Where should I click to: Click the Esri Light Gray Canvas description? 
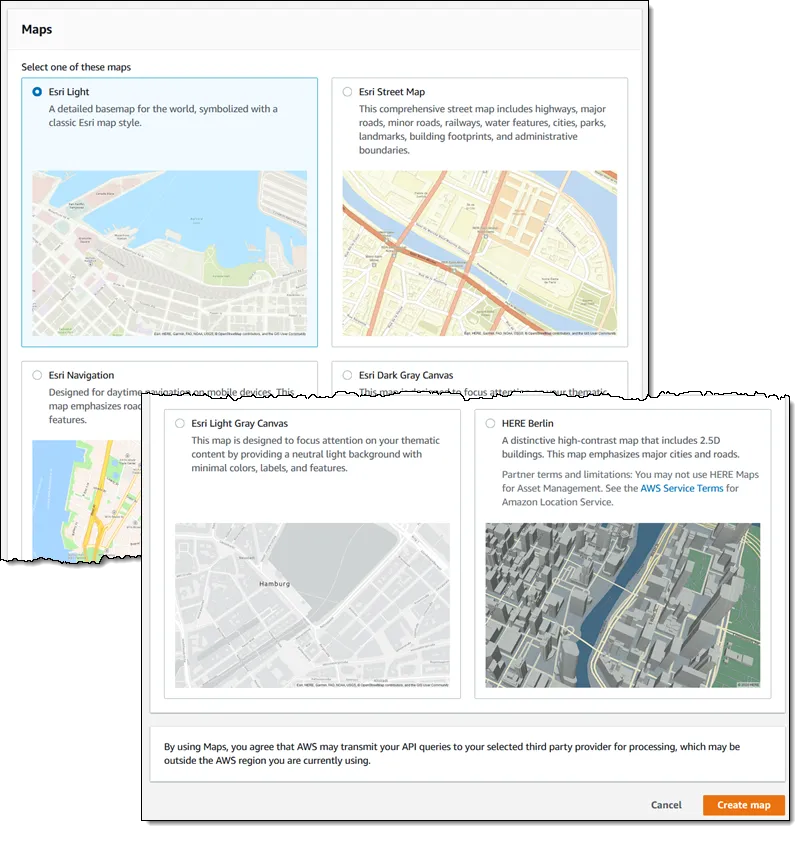(315, 454)
